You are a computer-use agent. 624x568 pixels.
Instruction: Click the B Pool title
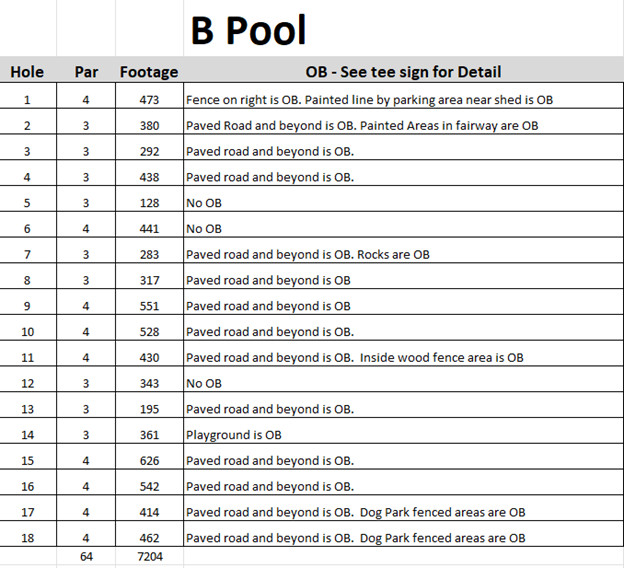pos(248,31)
